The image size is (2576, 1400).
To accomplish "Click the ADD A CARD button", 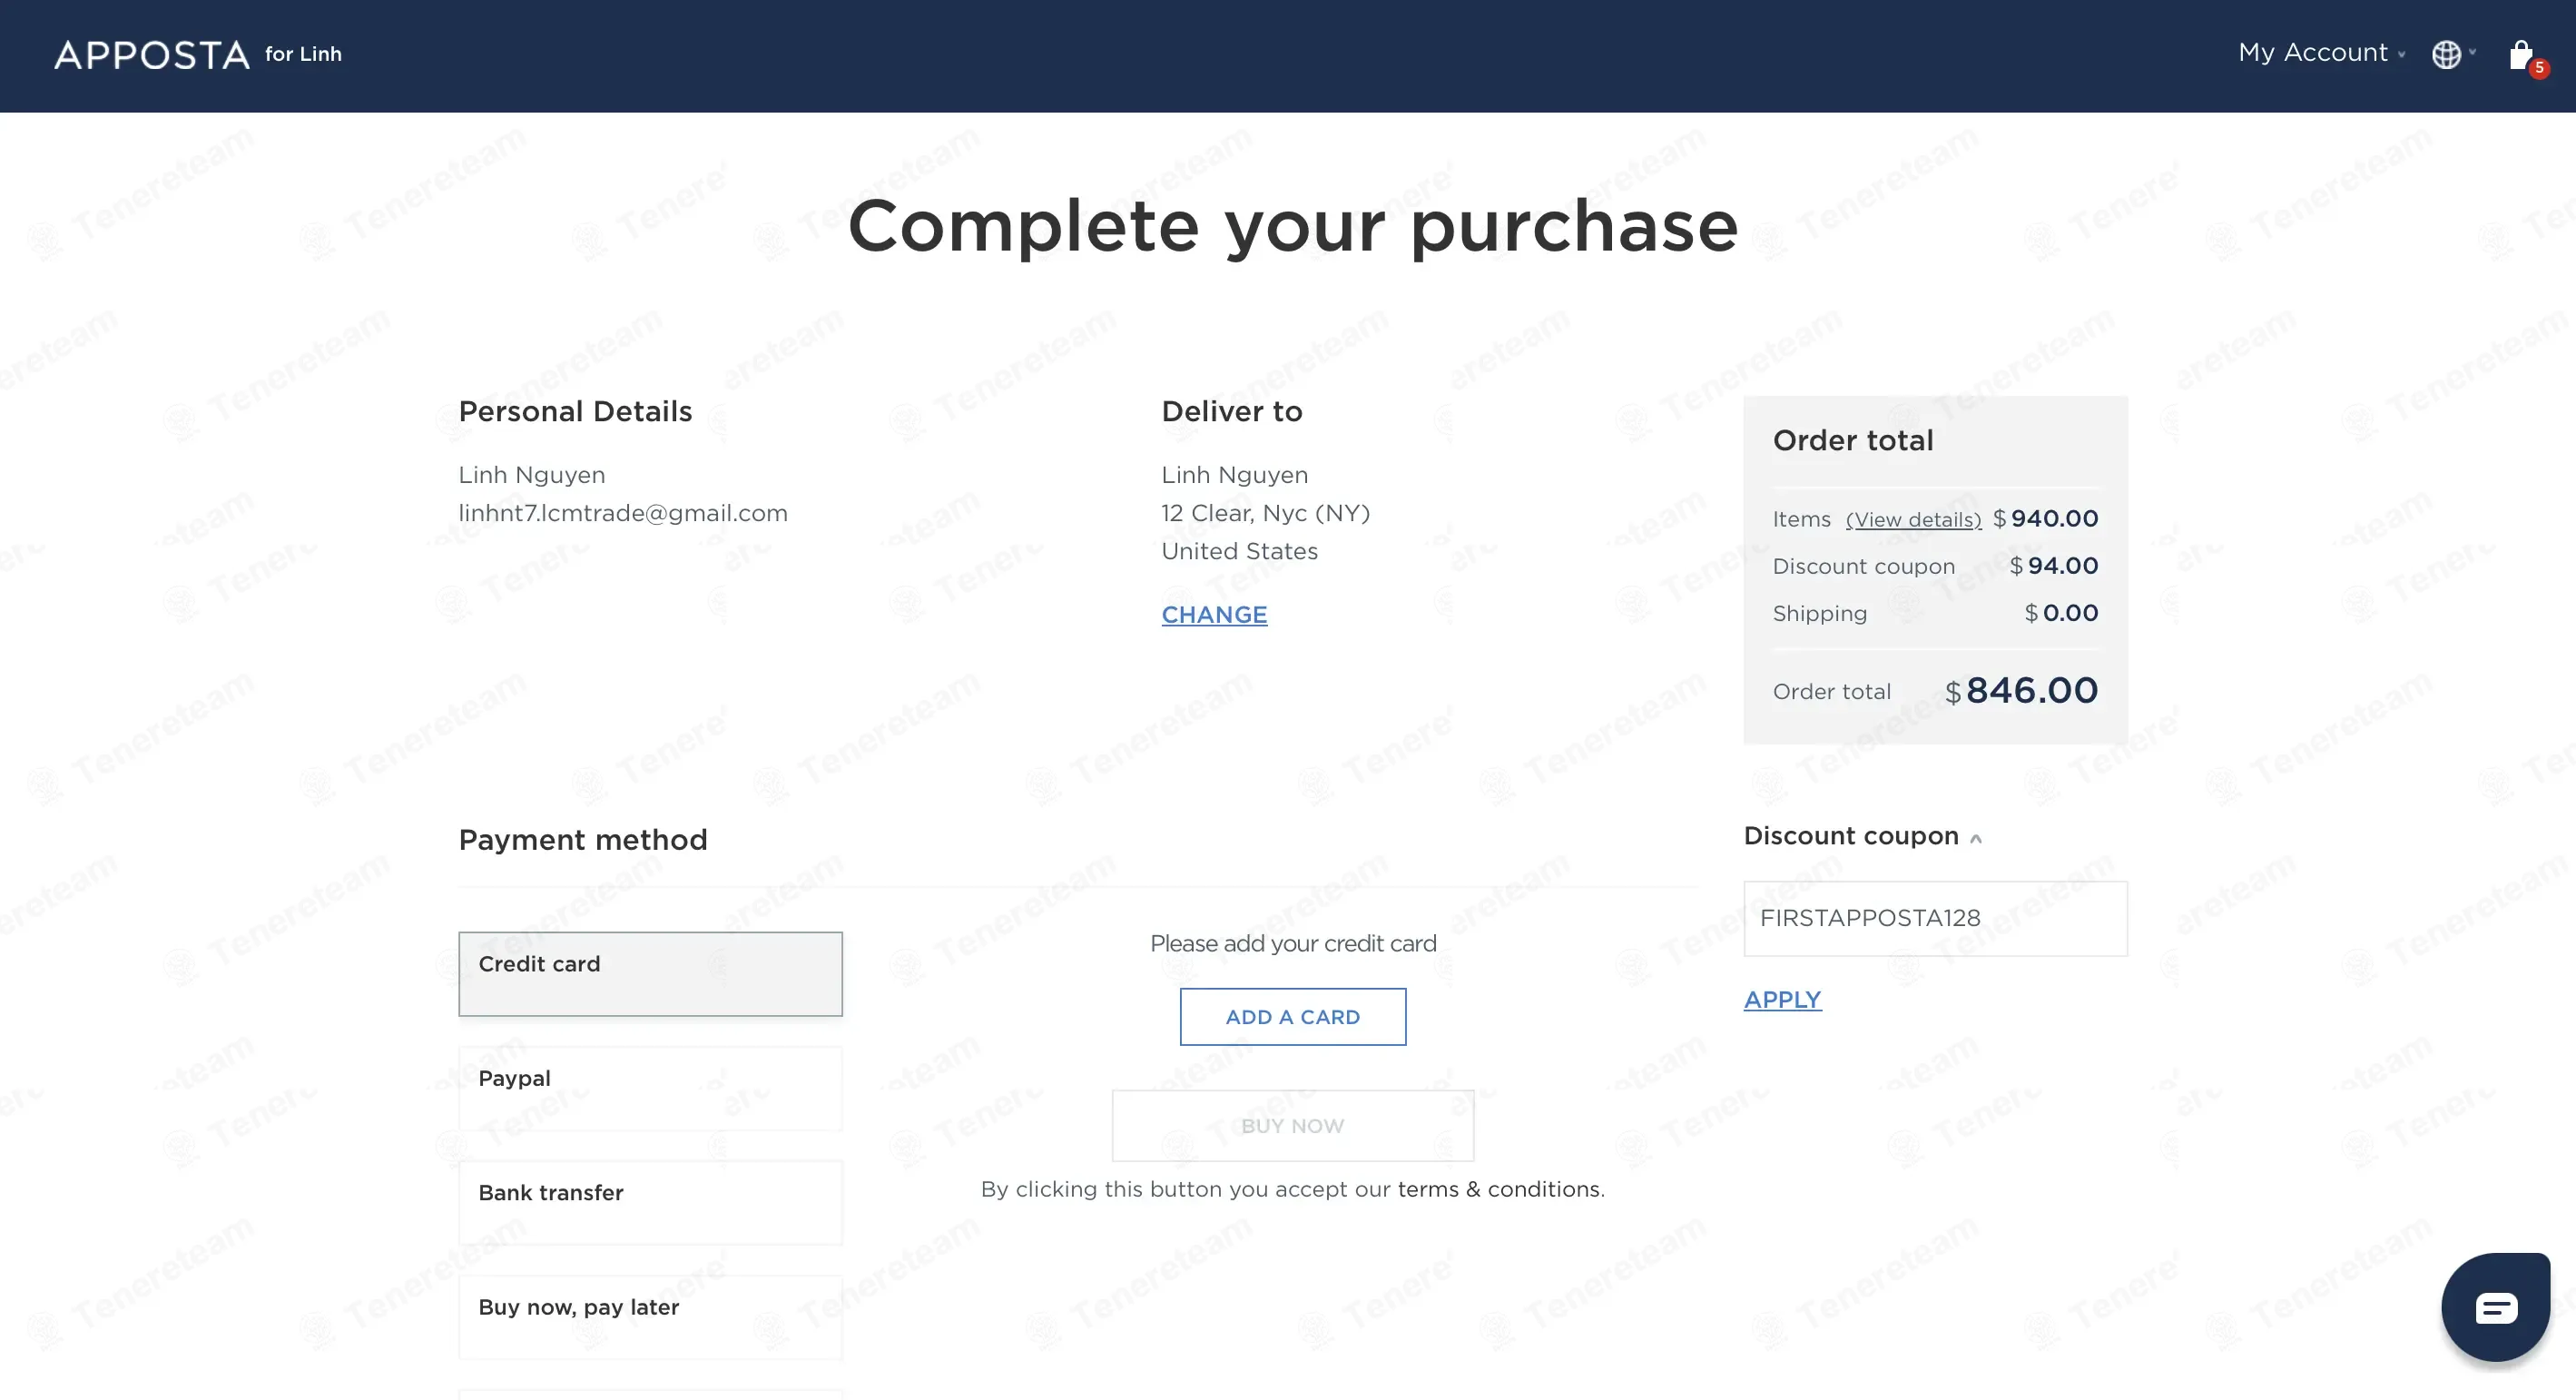I will [1293, 1016].
